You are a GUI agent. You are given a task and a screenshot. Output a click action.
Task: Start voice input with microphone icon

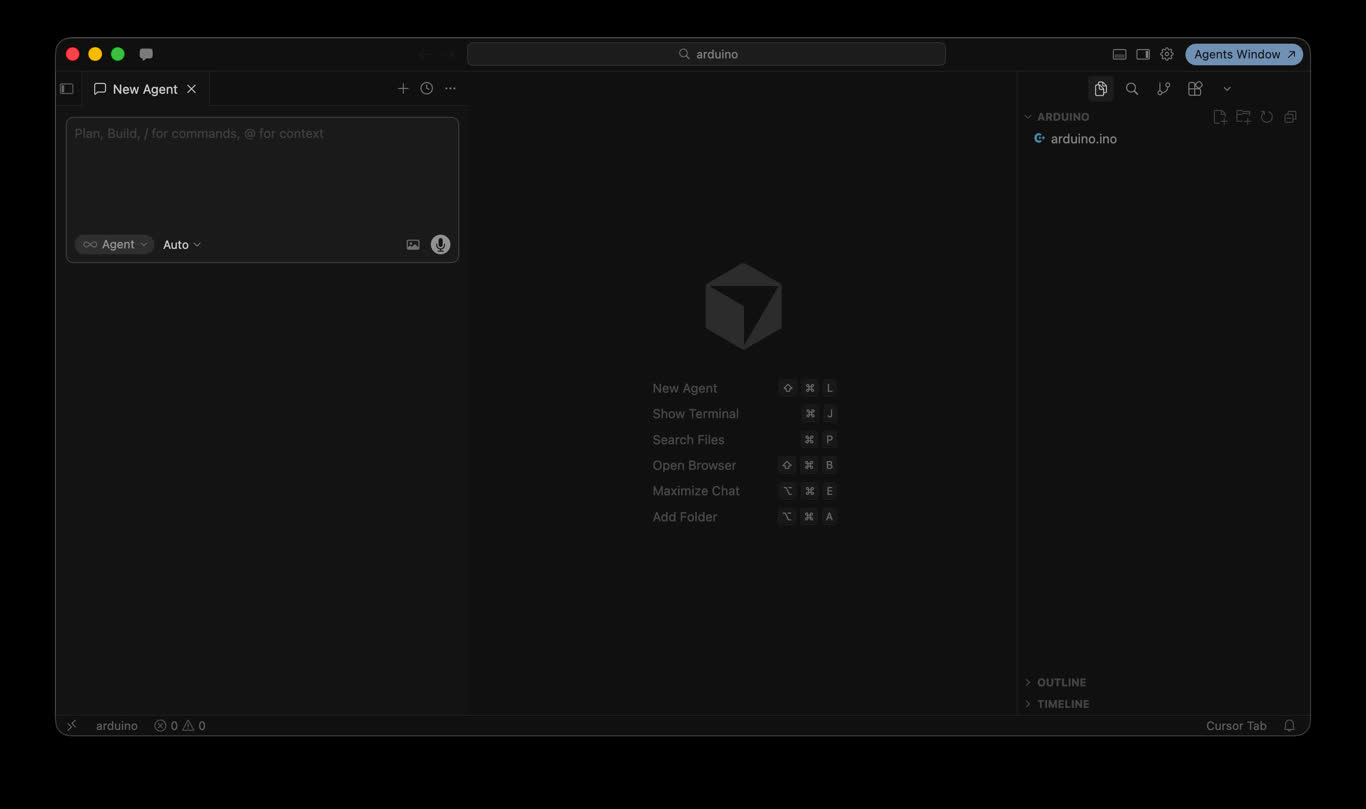(440, 245)
